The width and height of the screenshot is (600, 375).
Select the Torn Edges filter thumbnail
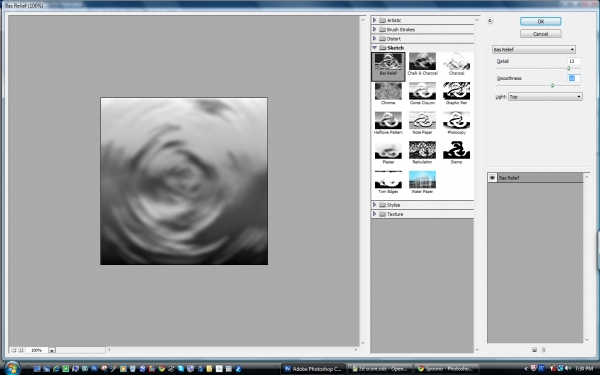(388, 179)
